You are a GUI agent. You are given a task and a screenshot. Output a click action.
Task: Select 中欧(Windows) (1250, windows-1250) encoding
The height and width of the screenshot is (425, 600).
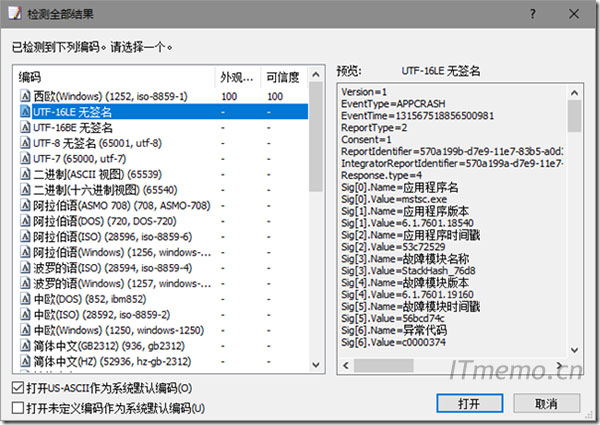[119, 330]
